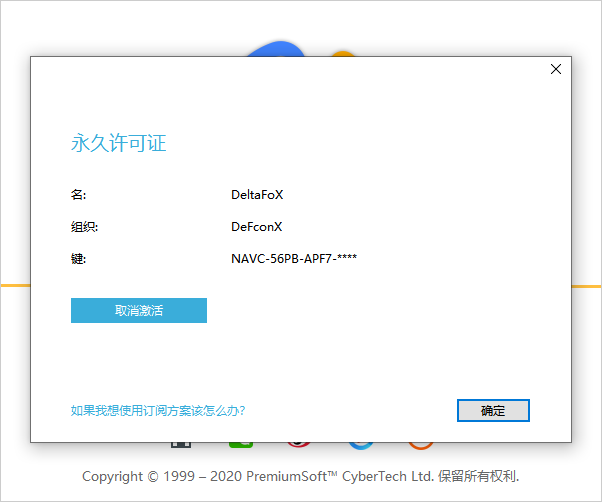Click the PremiumSoft CyberTech copyright text
602x502 pixels.
pyautogui.click(x=300, y=476)
